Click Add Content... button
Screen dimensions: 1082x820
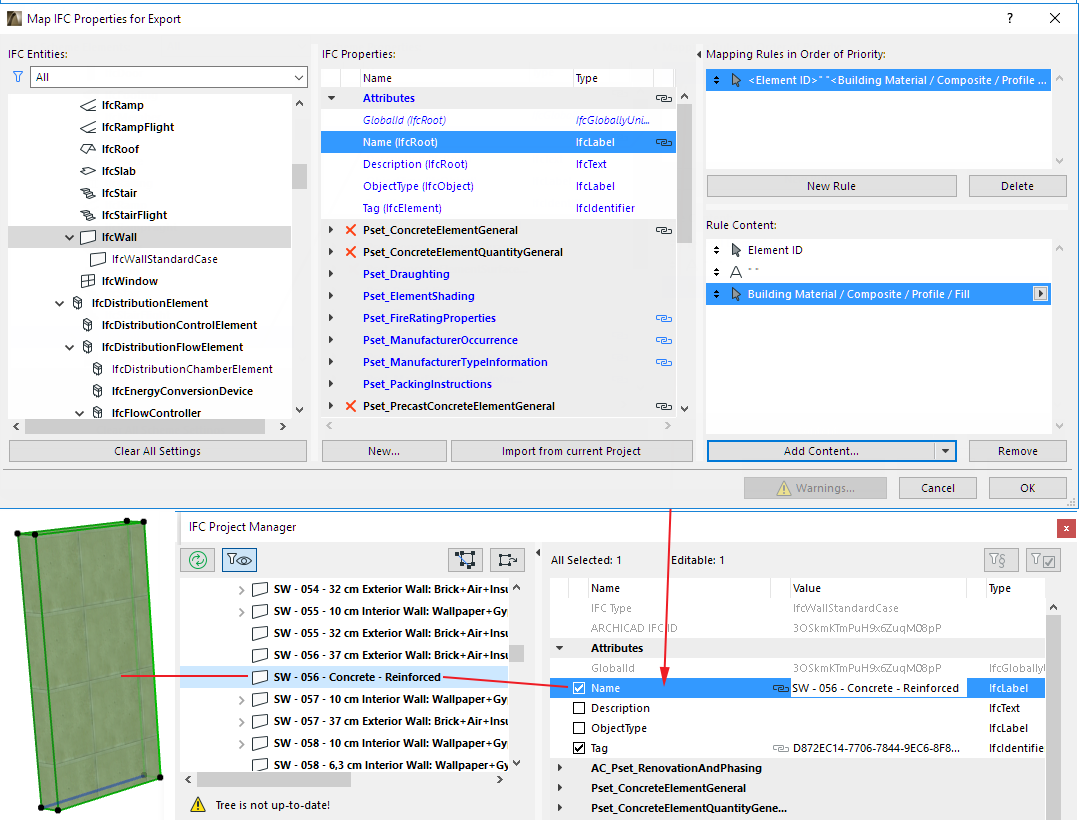pyautogui.click(x=821, y=451)
